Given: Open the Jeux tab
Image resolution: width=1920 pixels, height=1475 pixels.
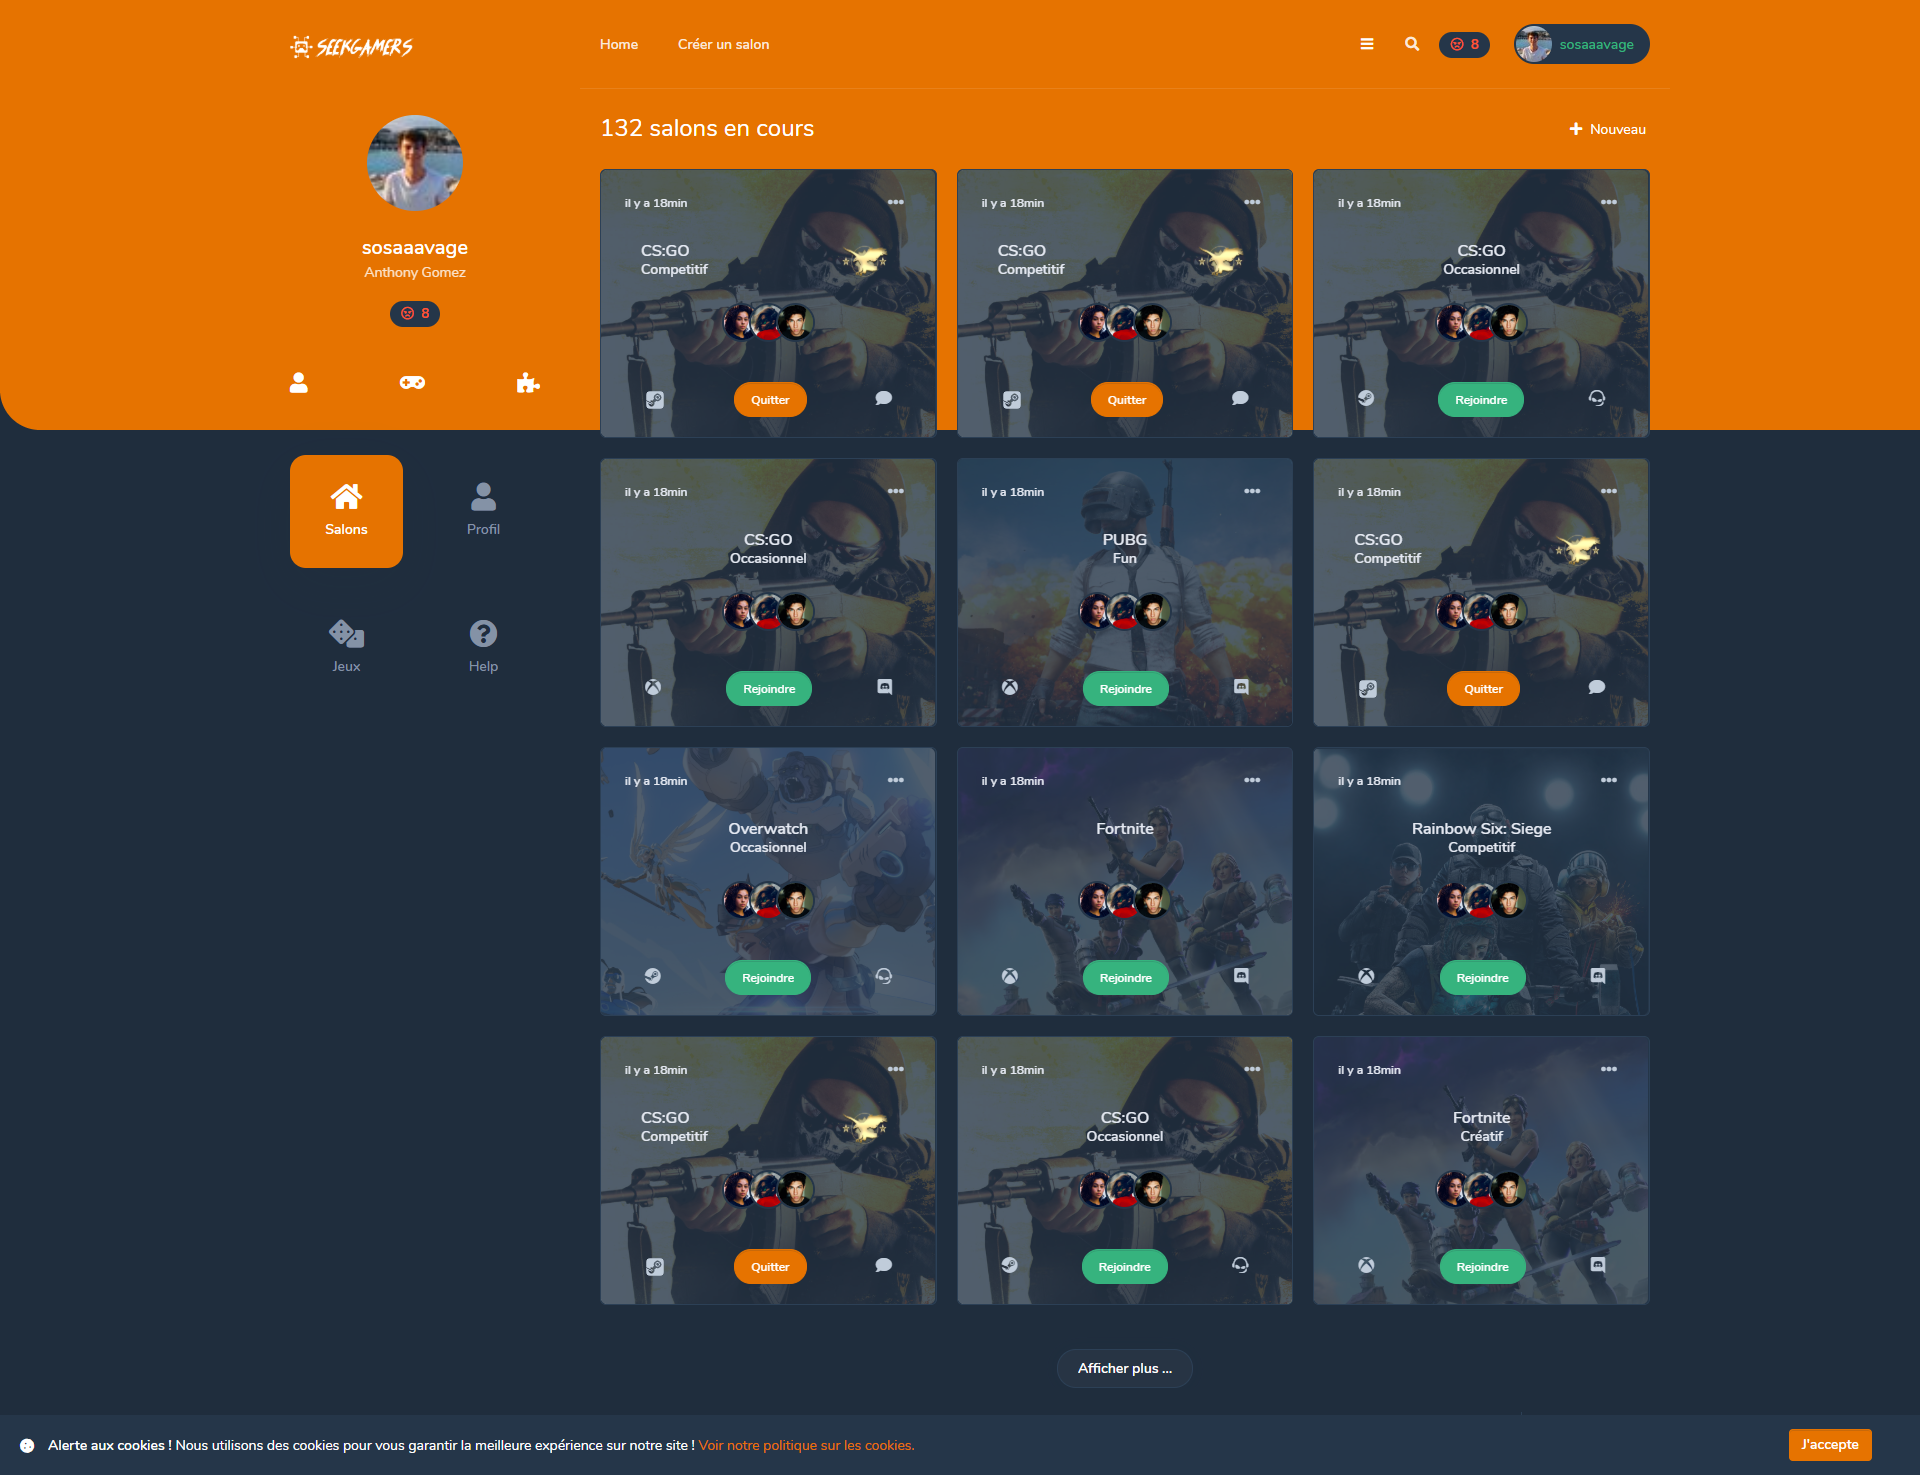Looking at the screenshot, I should tap(346, 648).
